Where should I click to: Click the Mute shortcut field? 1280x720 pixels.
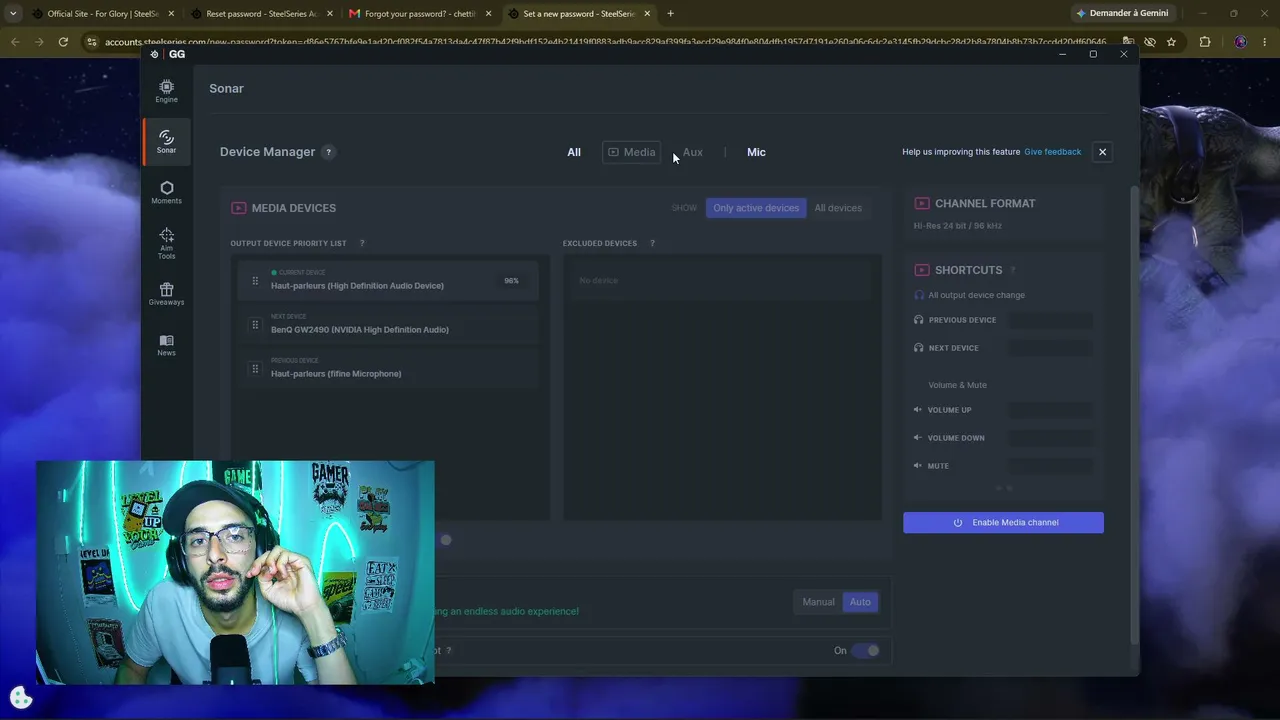click(x=1050, y=466)
